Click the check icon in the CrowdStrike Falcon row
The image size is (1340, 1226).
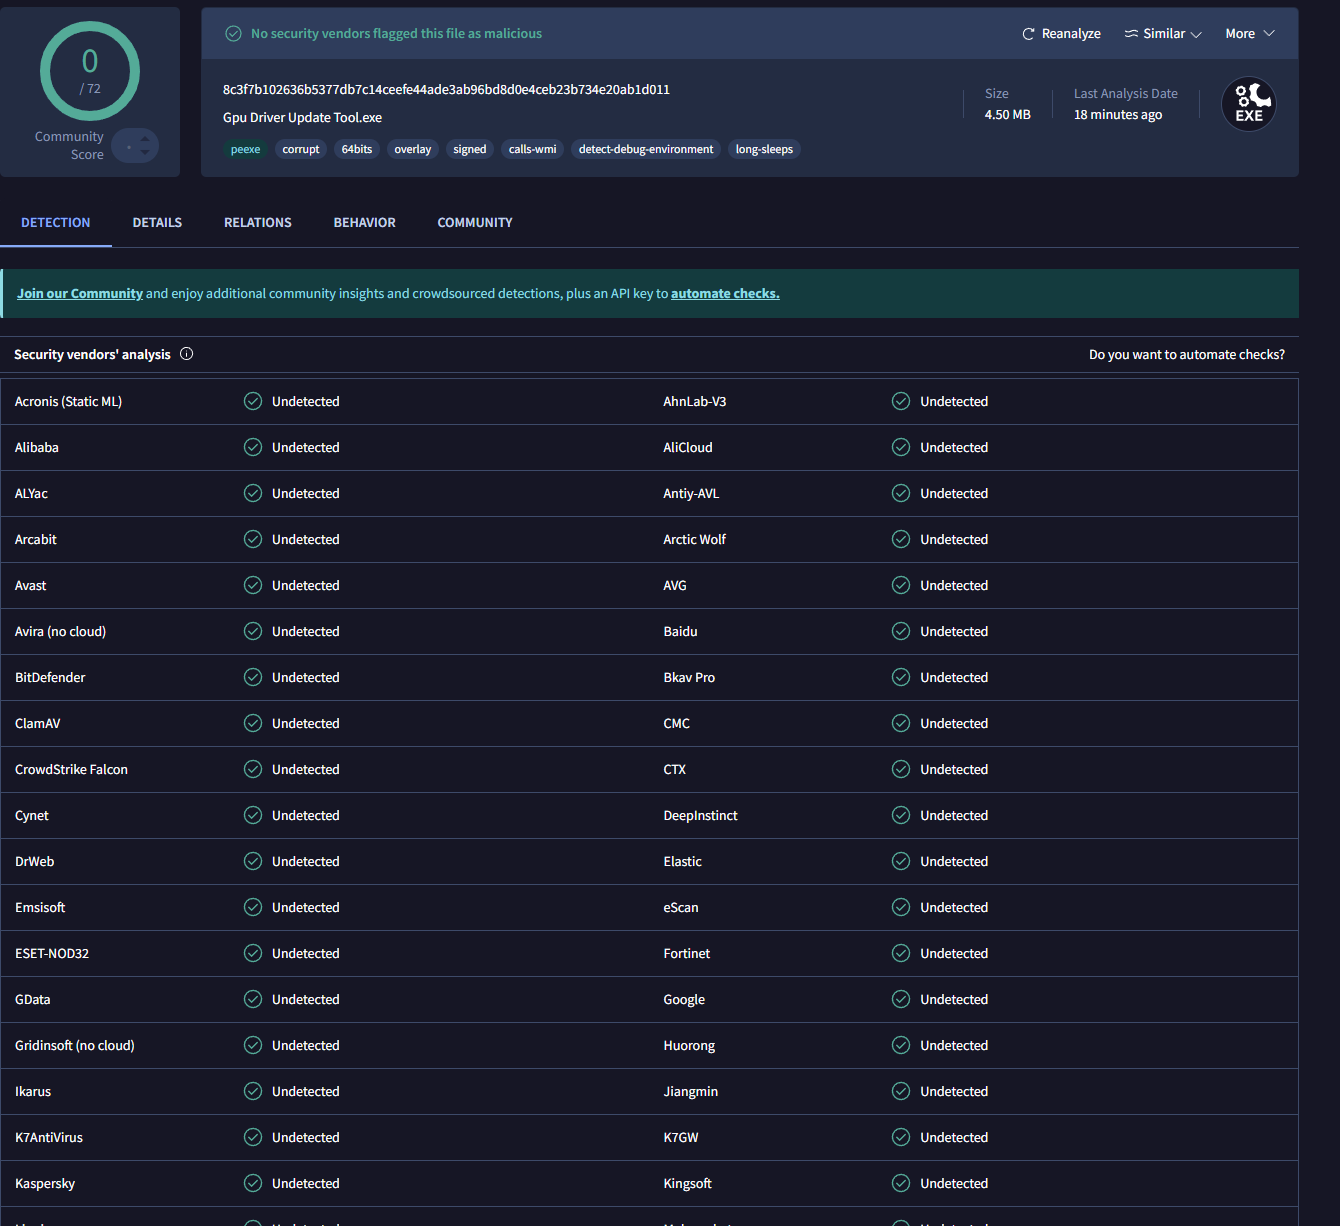point(253,769)
